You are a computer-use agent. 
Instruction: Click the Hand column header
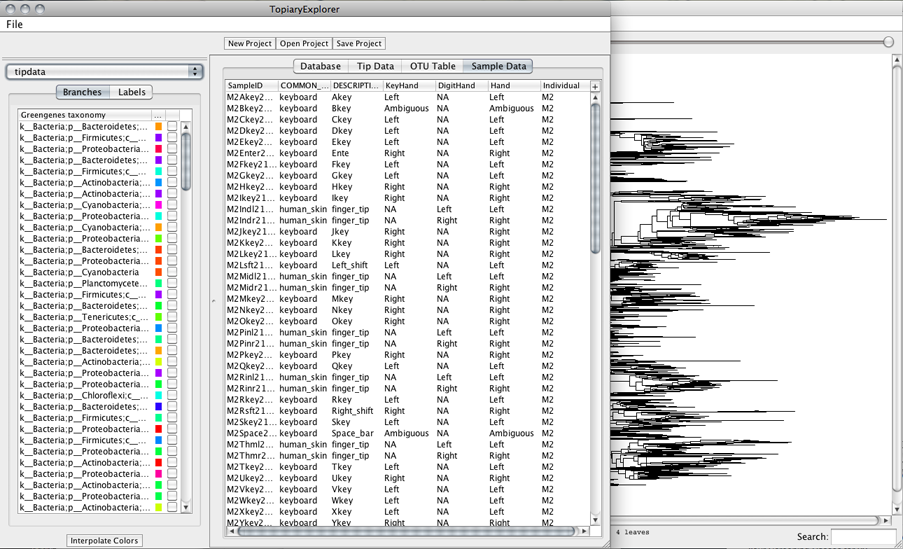coord(514,85)
